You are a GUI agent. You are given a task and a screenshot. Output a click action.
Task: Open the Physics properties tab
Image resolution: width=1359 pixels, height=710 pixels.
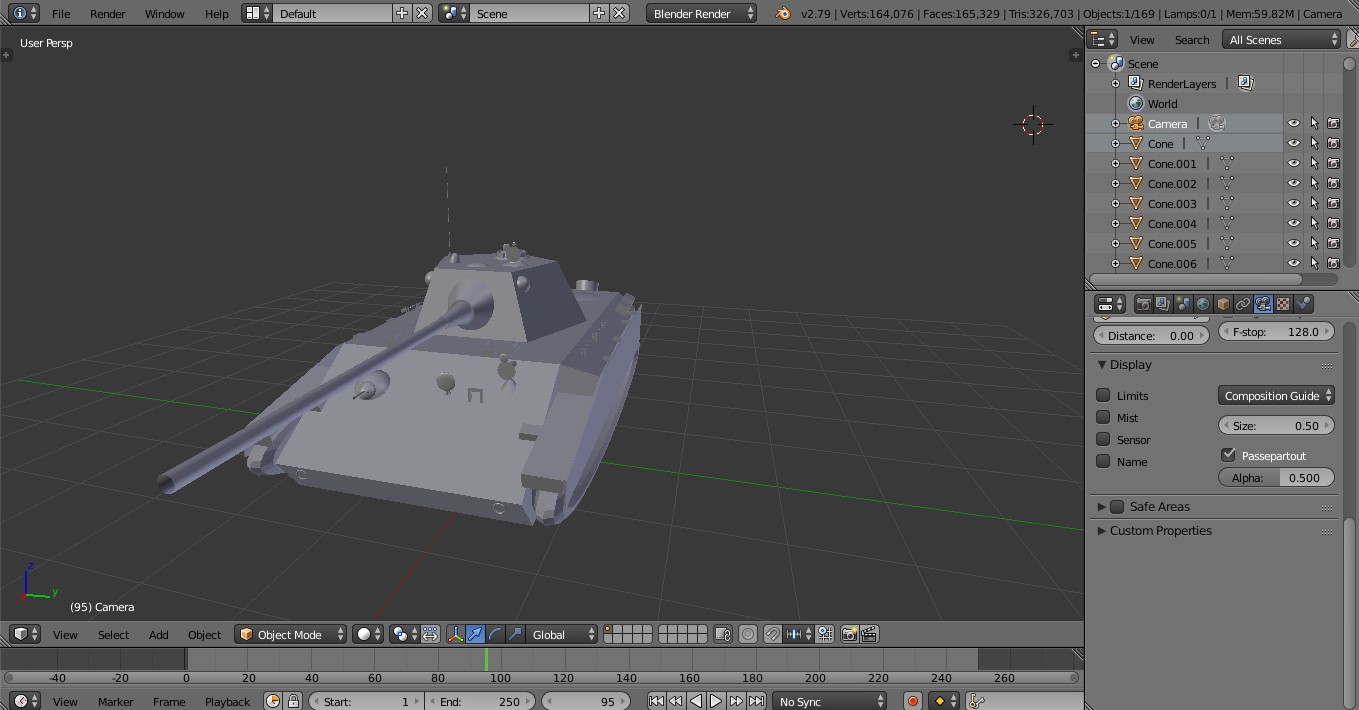1303,305
